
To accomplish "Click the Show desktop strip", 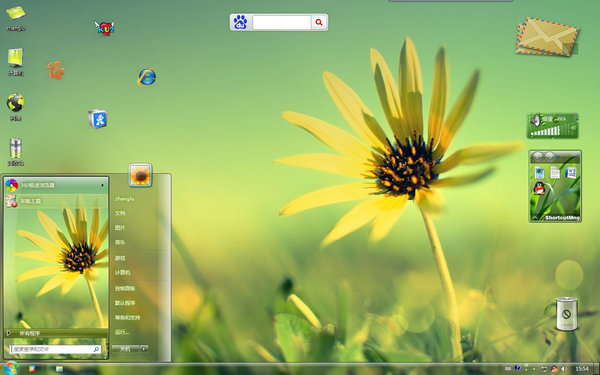I will click(x=596, y=369).
